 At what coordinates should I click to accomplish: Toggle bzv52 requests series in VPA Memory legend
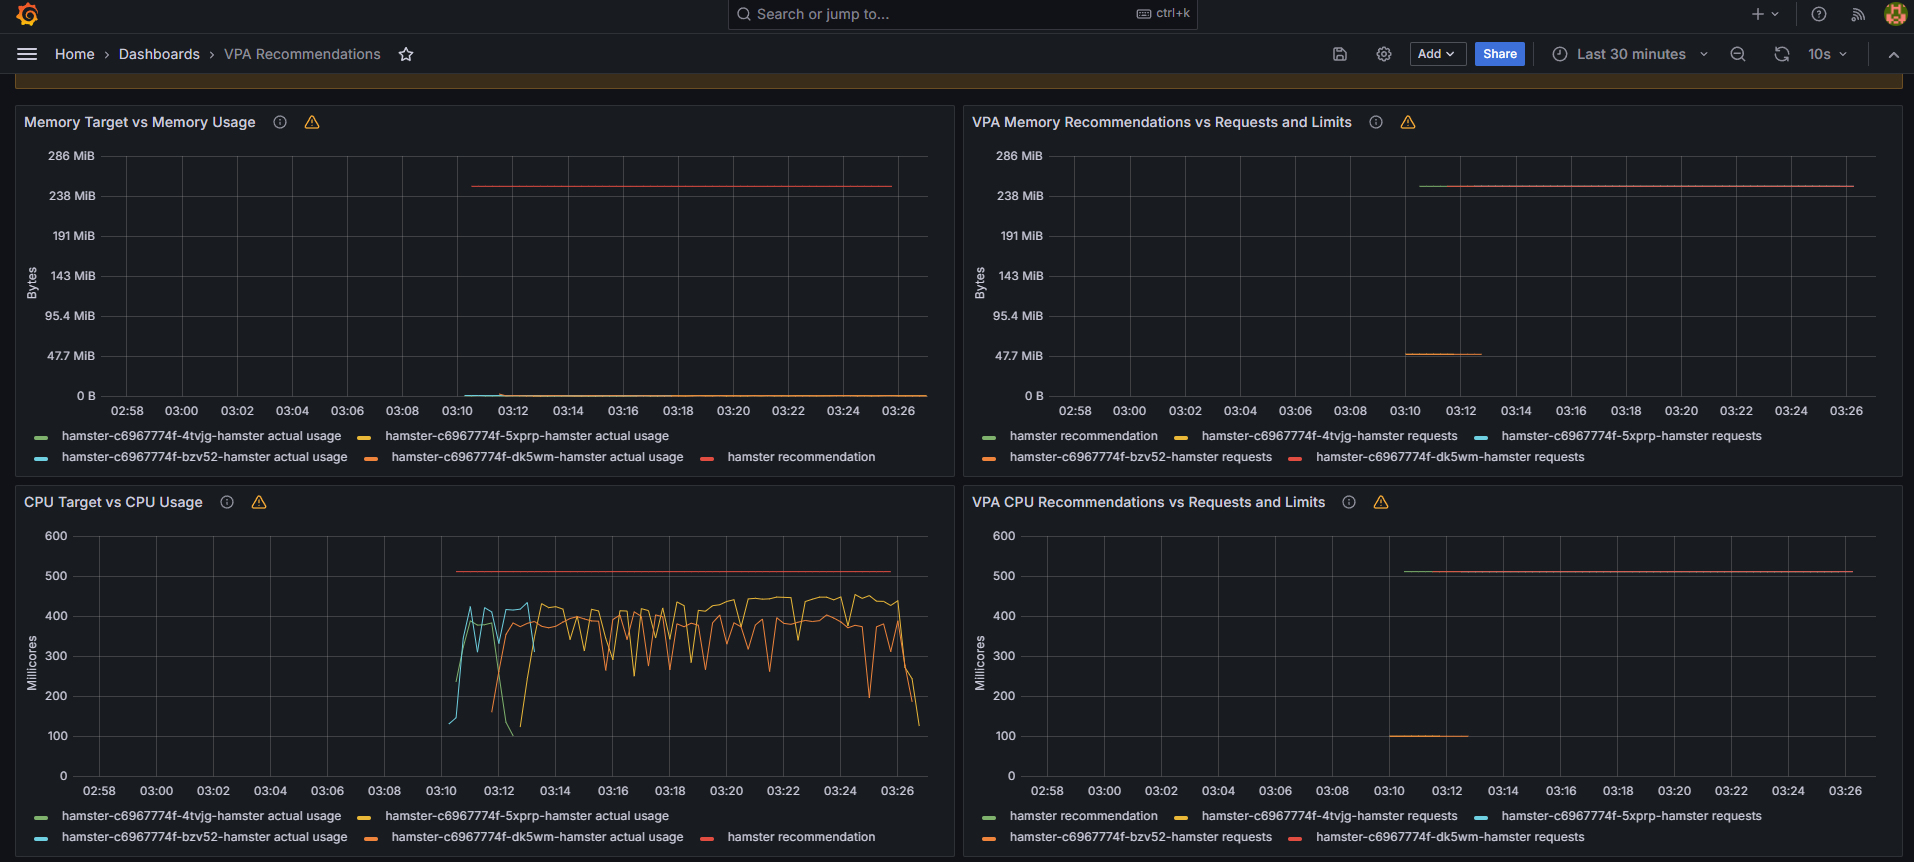(x=1141, y=457)
